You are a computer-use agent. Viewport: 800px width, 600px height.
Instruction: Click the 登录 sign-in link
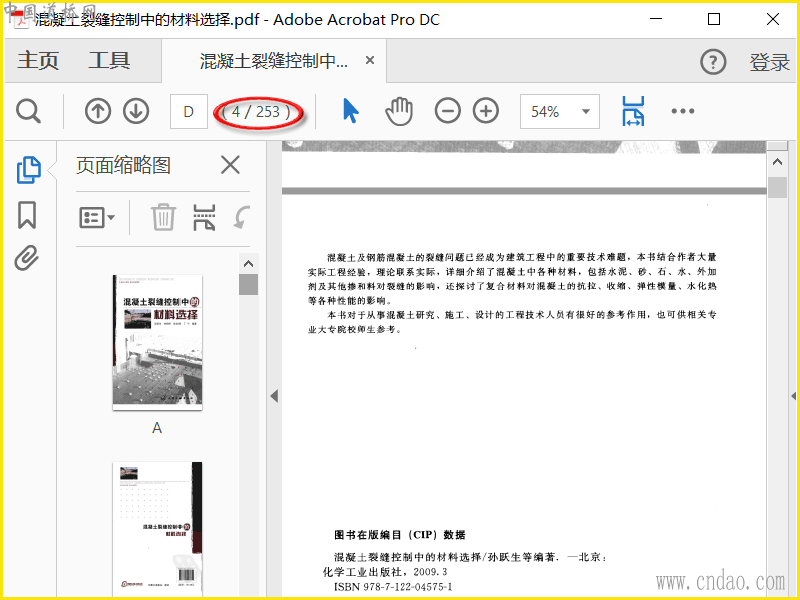pyautogui.click(x=769, y=62)
